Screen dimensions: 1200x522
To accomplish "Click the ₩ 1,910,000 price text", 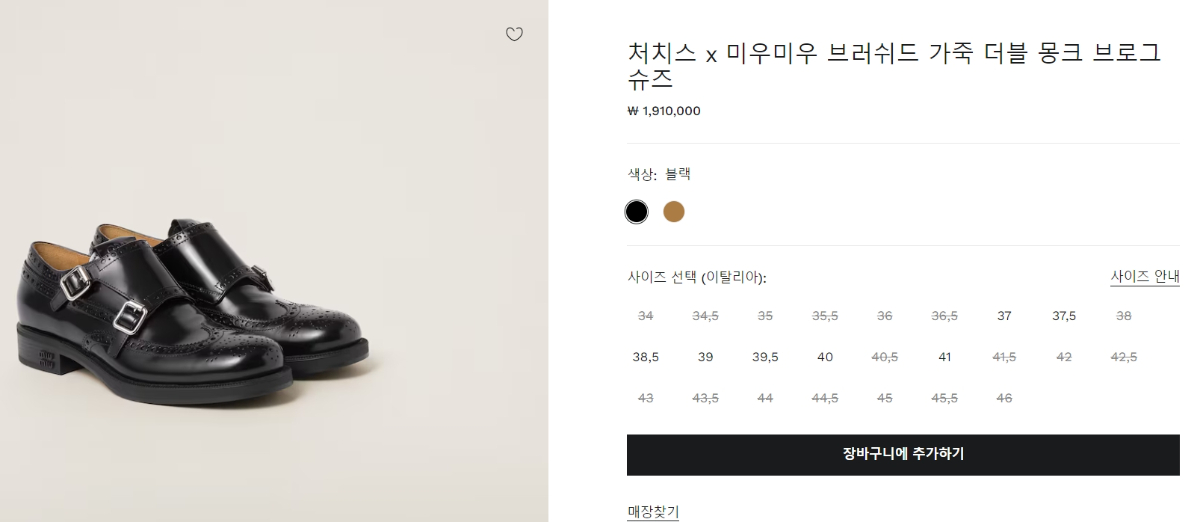I will click(x=664, y=111).
